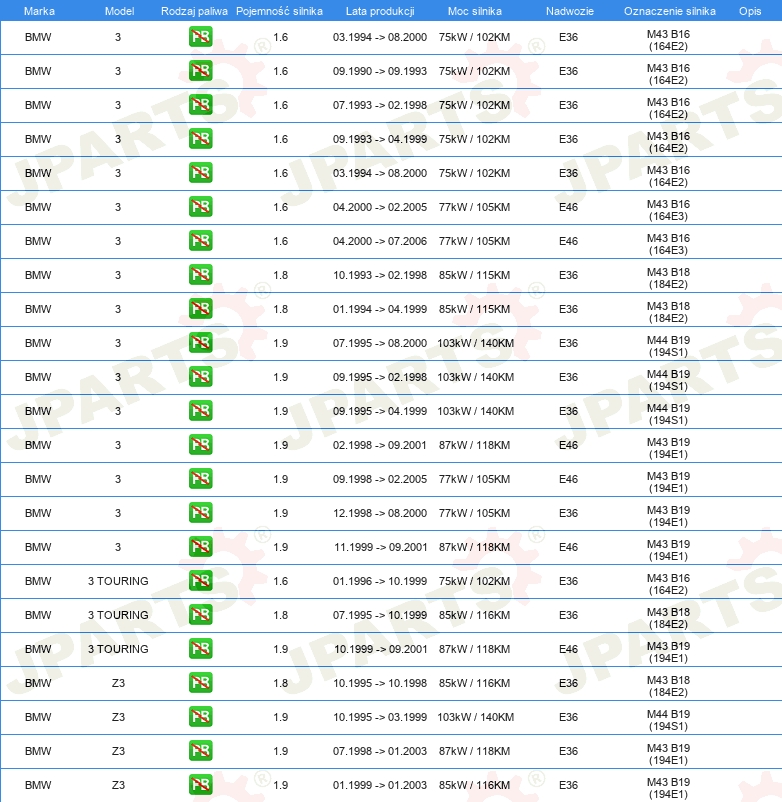Click the Opis column header
The image size is (782, 802).
coord(750,11)
